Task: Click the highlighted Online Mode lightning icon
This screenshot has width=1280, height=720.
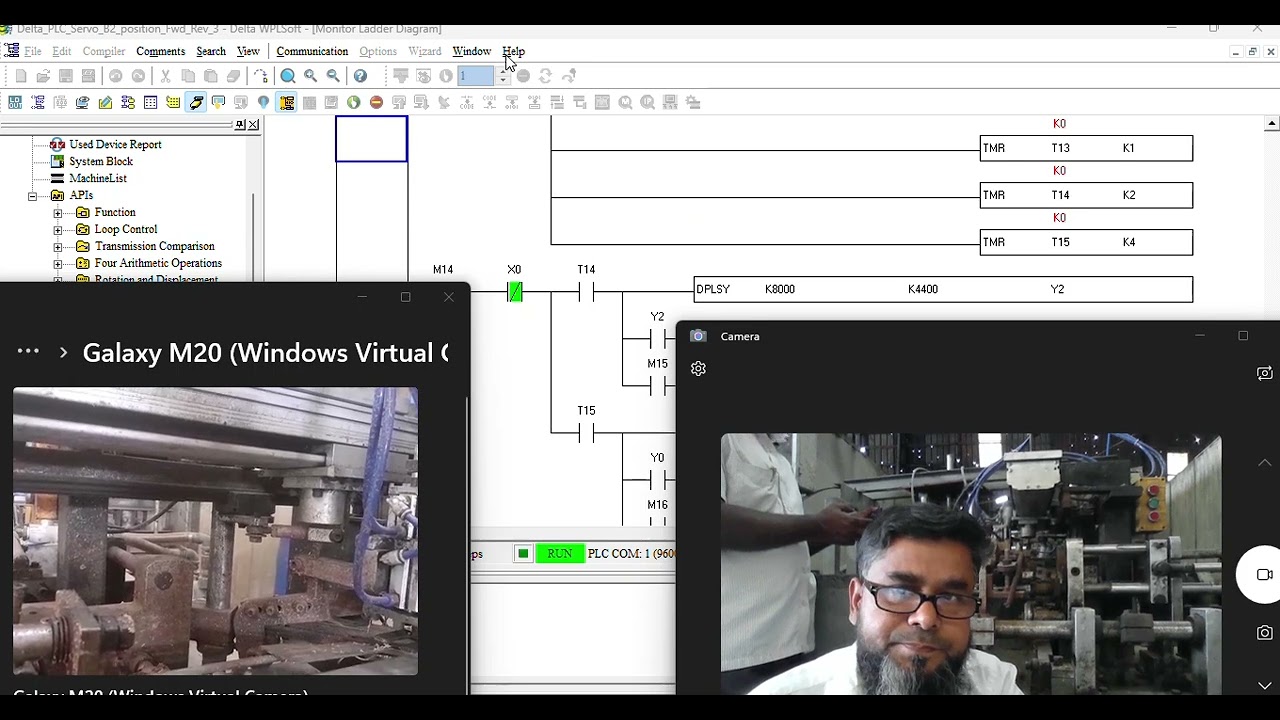Action: click(196, 102)
